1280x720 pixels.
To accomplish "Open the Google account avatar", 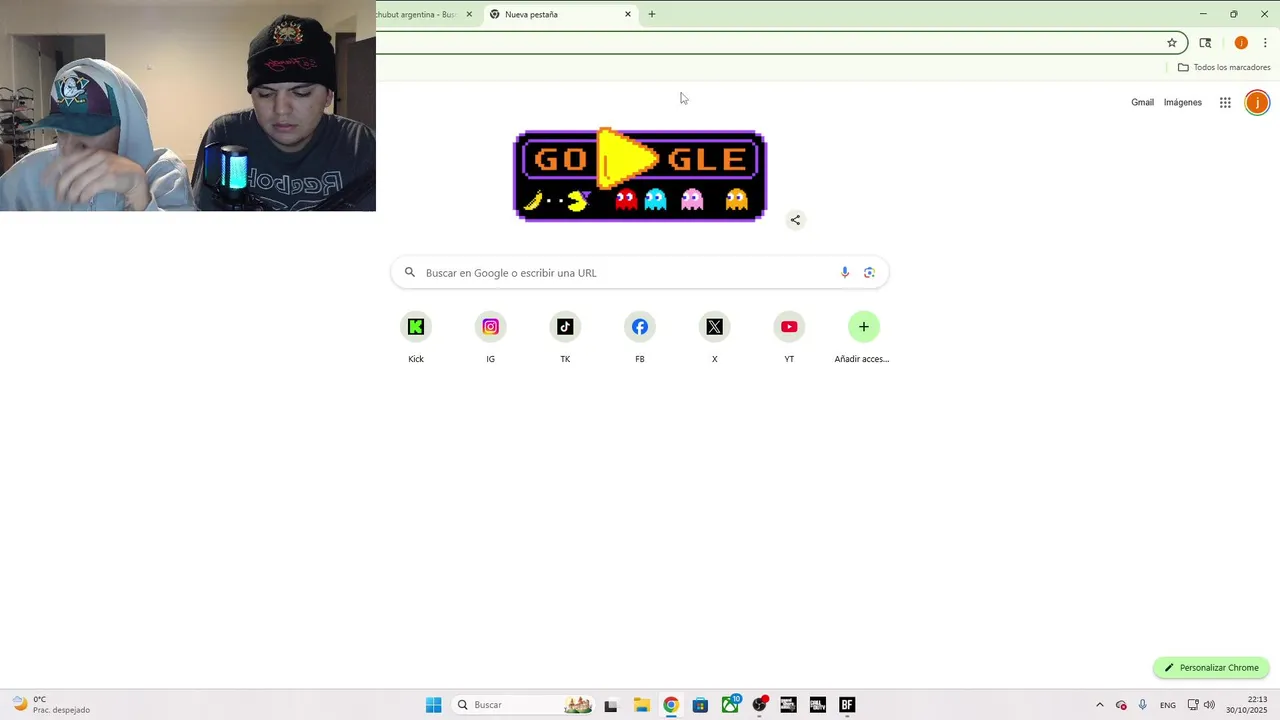I will click(1257, 102).
